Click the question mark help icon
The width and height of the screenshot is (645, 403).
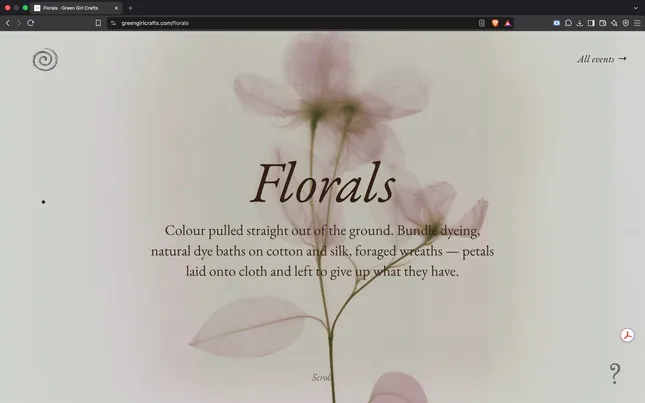point(615,373)
